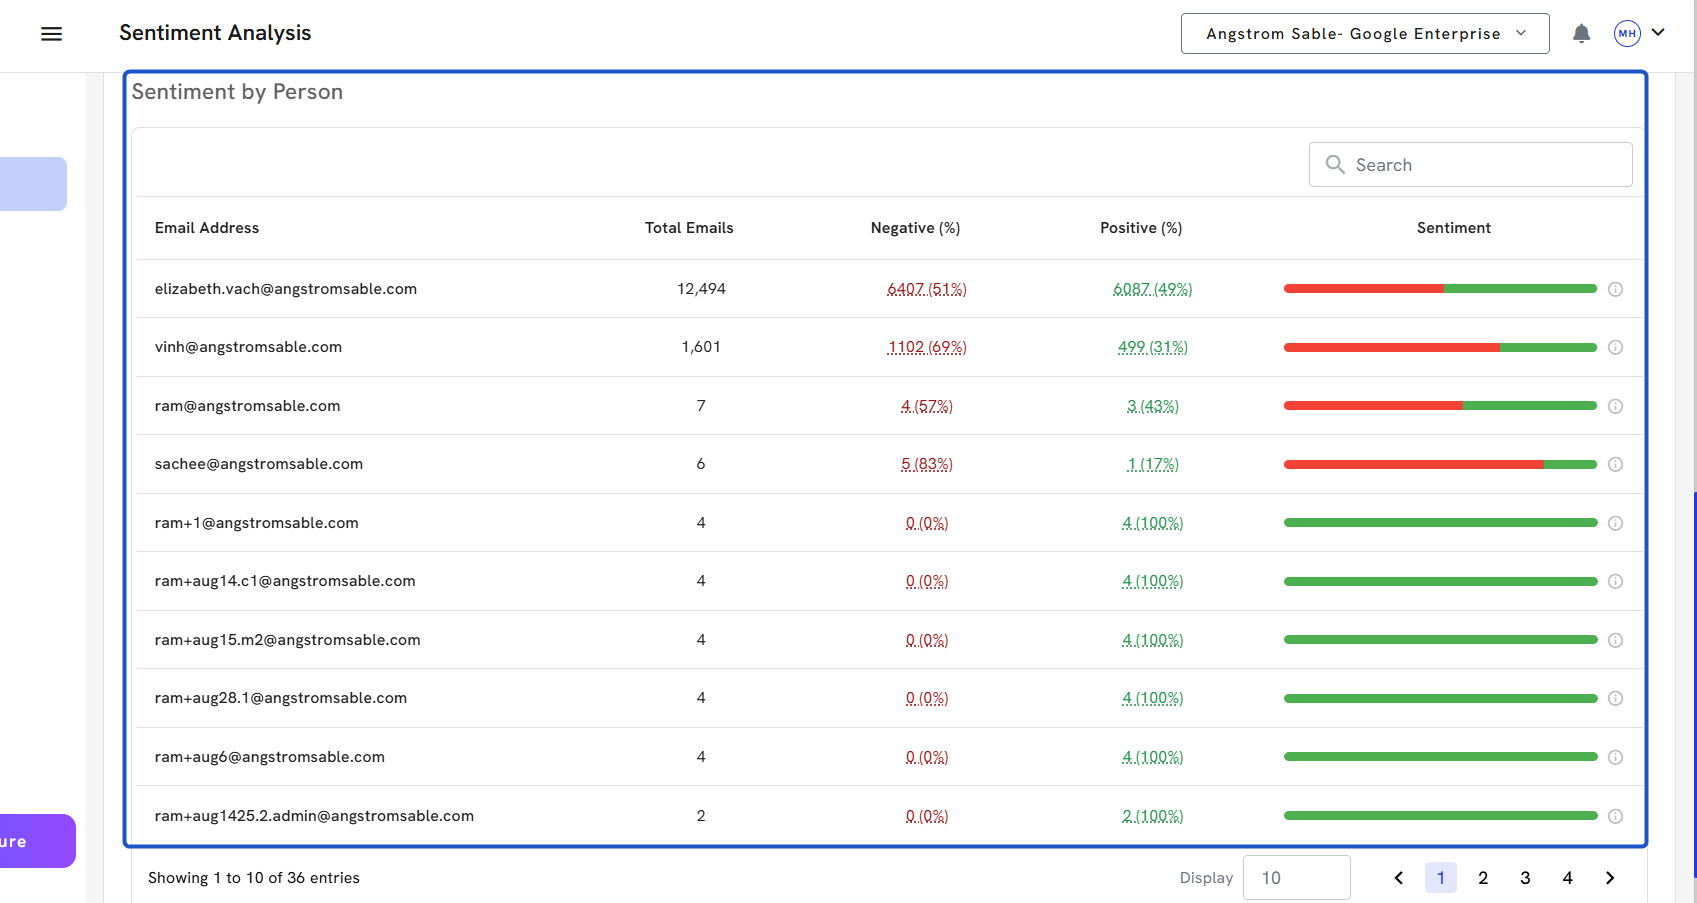Viewport: 1697px width, 903px height.
Task: Click negative count 6407 (51%) link
Action: coord(926,290)
